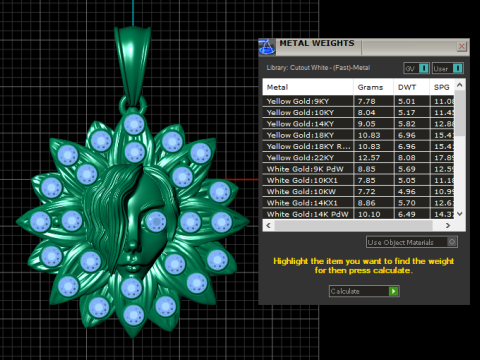This screenshot has width=480, height=360.
Task: Click the Library: Cutout White label
Action: pyautogui.click(x=318, y=68)
